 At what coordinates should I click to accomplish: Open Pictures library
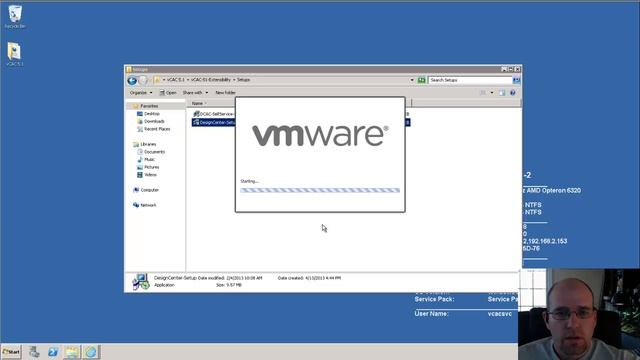tap(151, 167)
